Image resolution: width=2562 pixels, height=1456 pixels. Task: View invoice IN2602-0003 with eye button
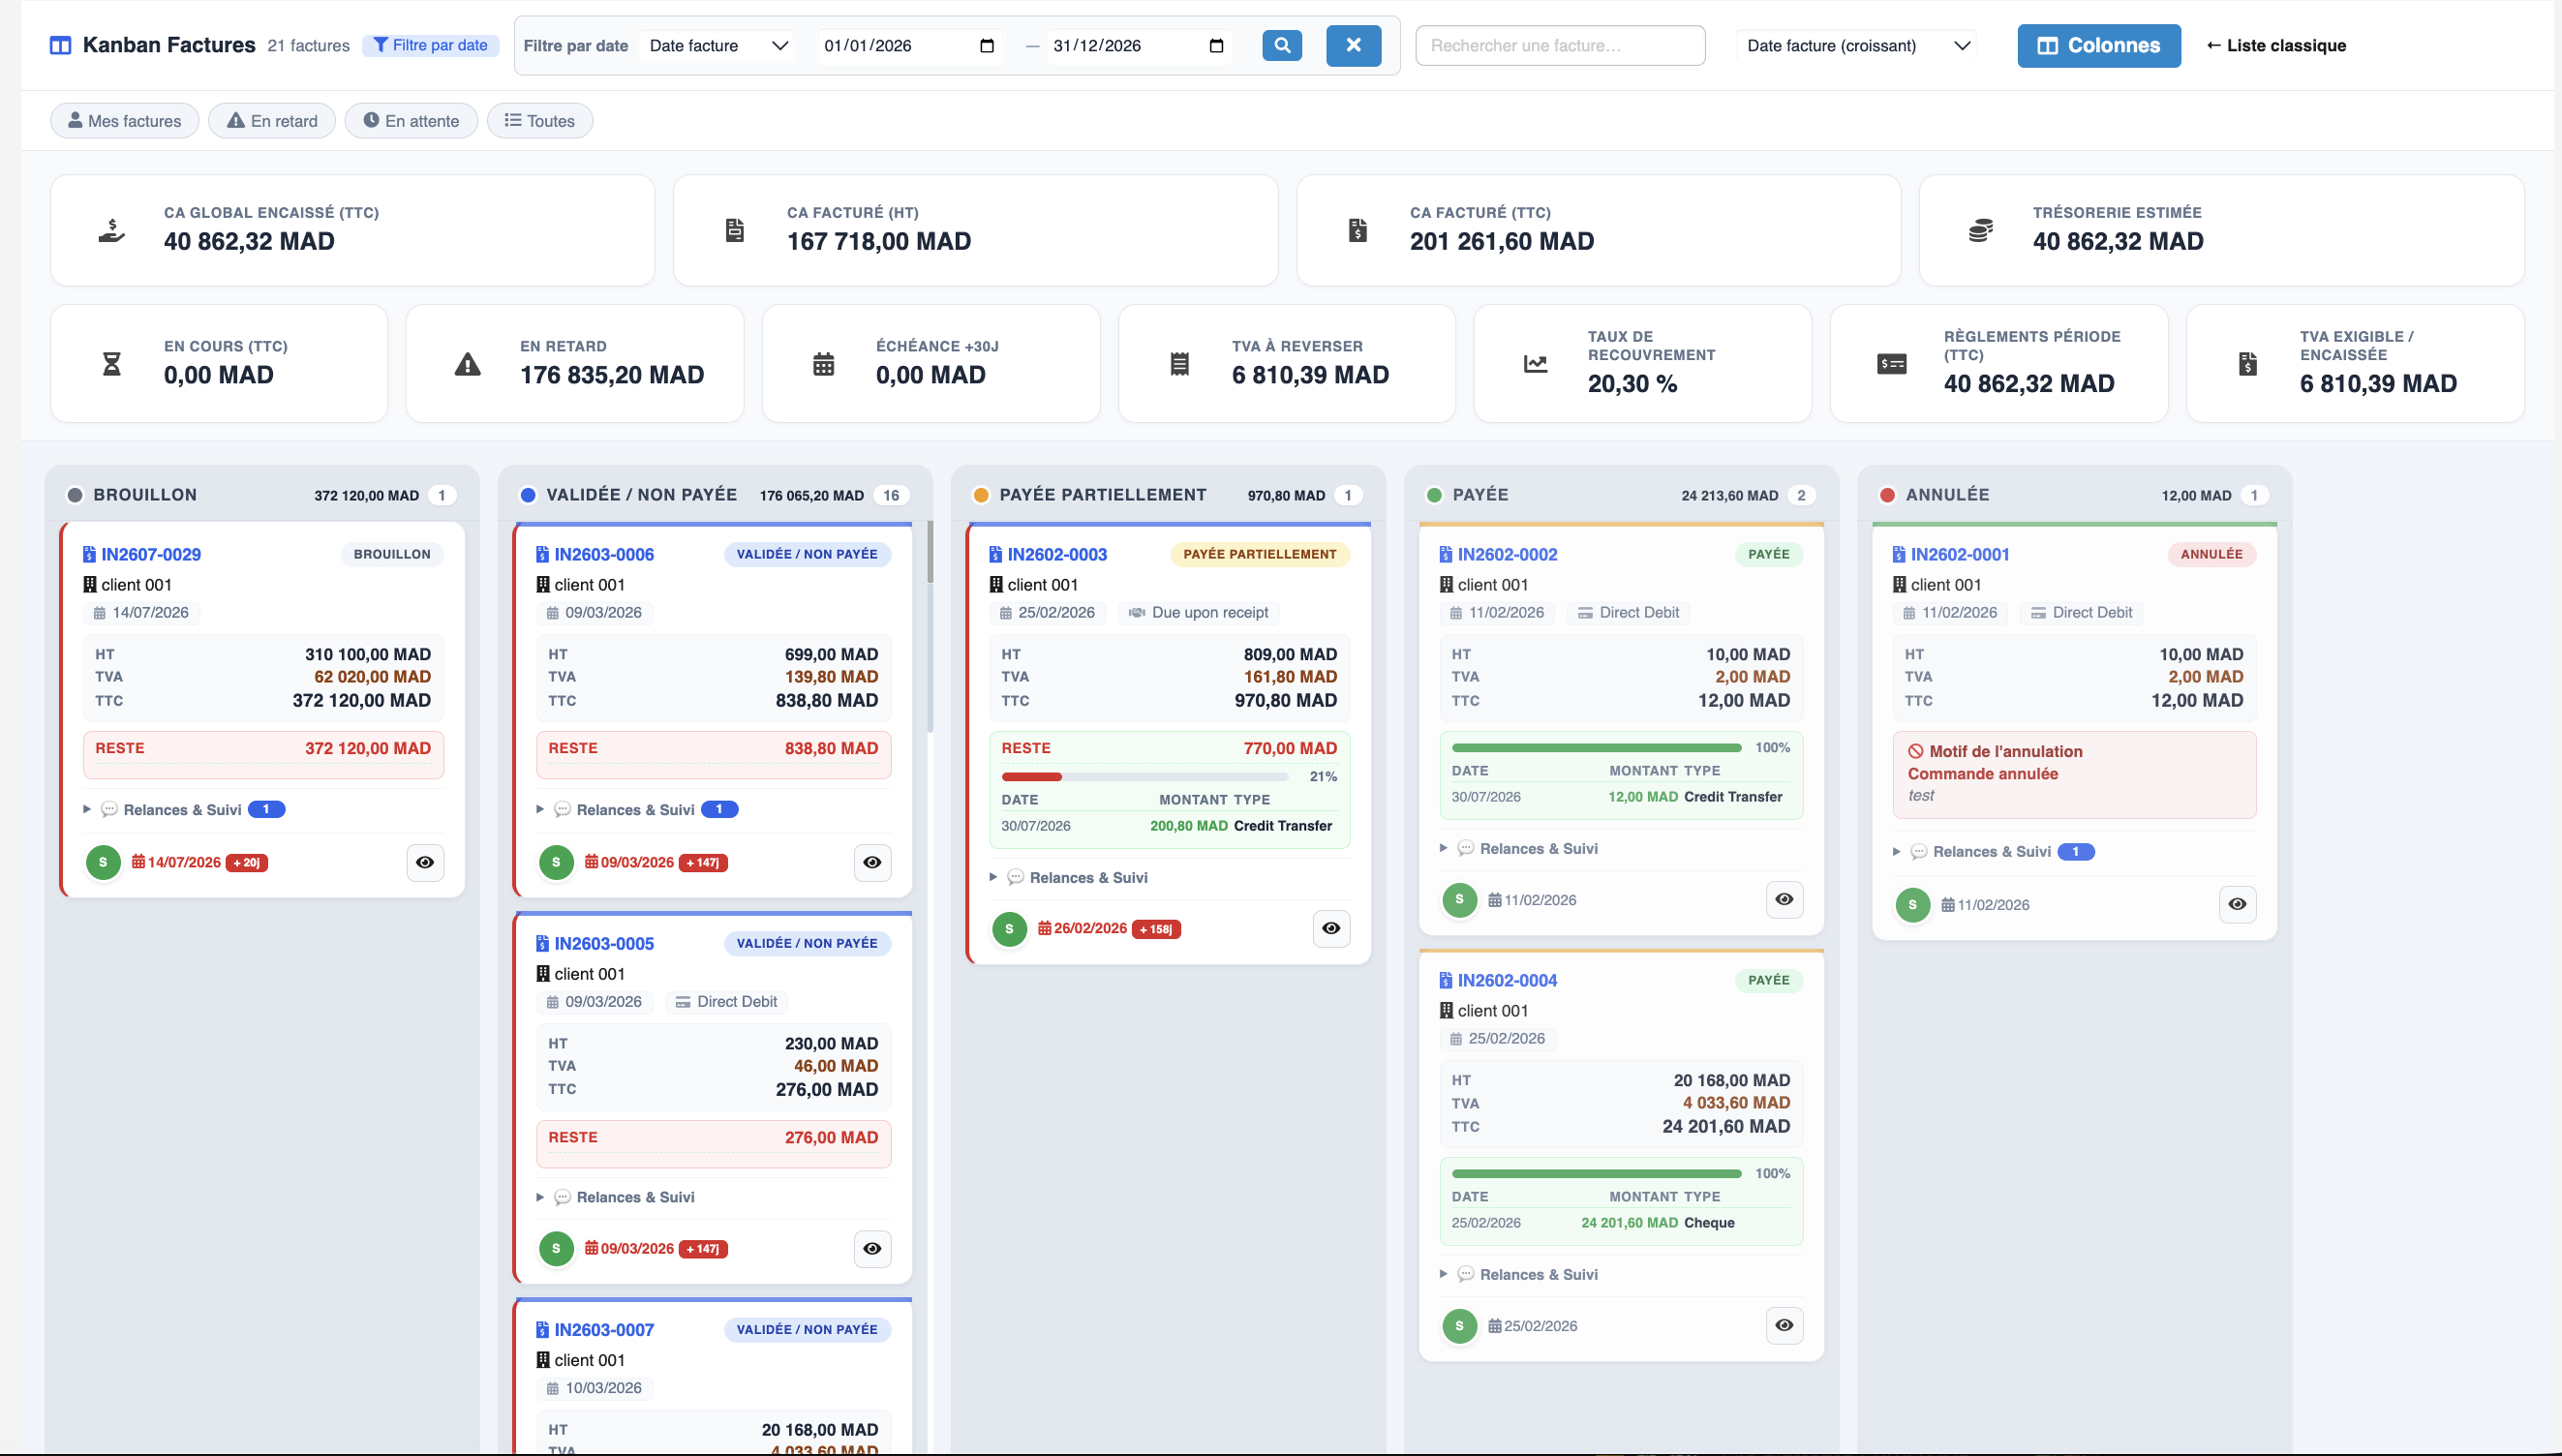[1331, 928]
